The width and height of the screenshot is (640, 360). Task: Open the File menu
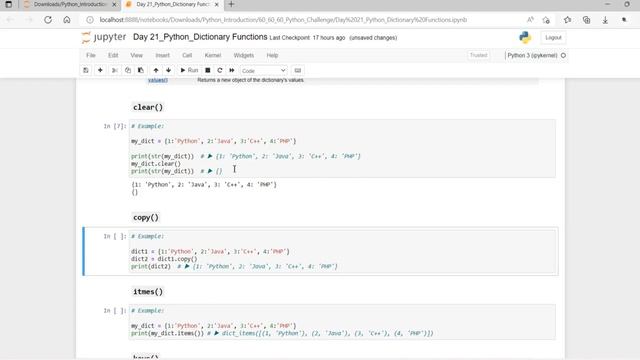click(x=91, y=55)
